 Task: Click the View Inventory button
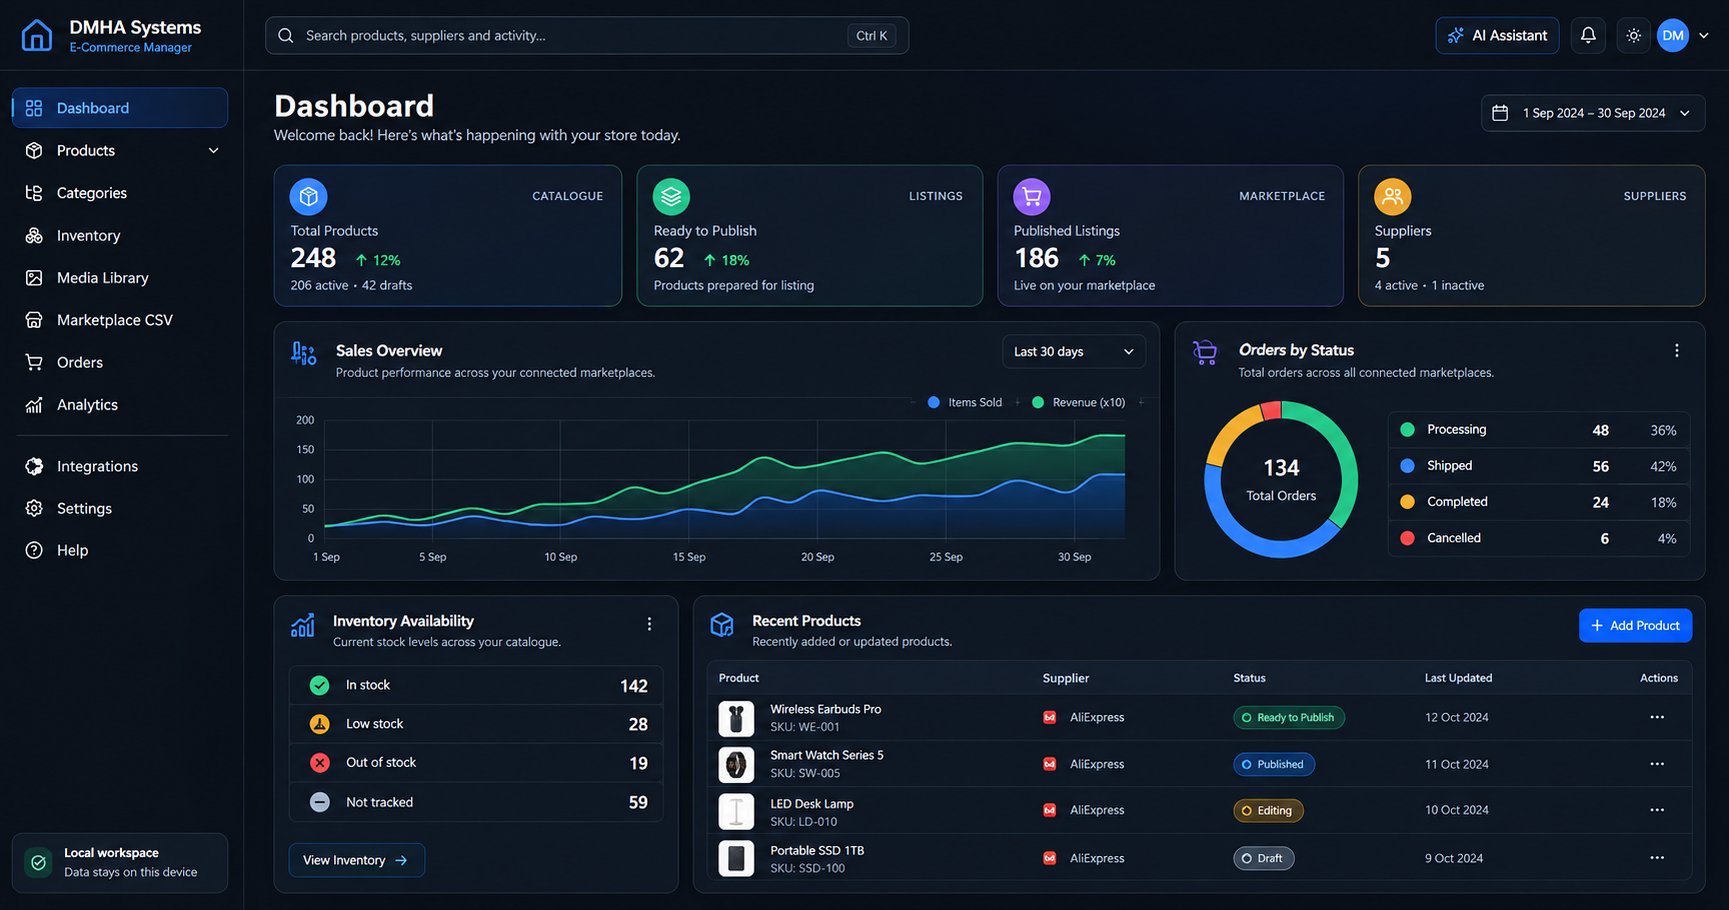click(357, 860)
